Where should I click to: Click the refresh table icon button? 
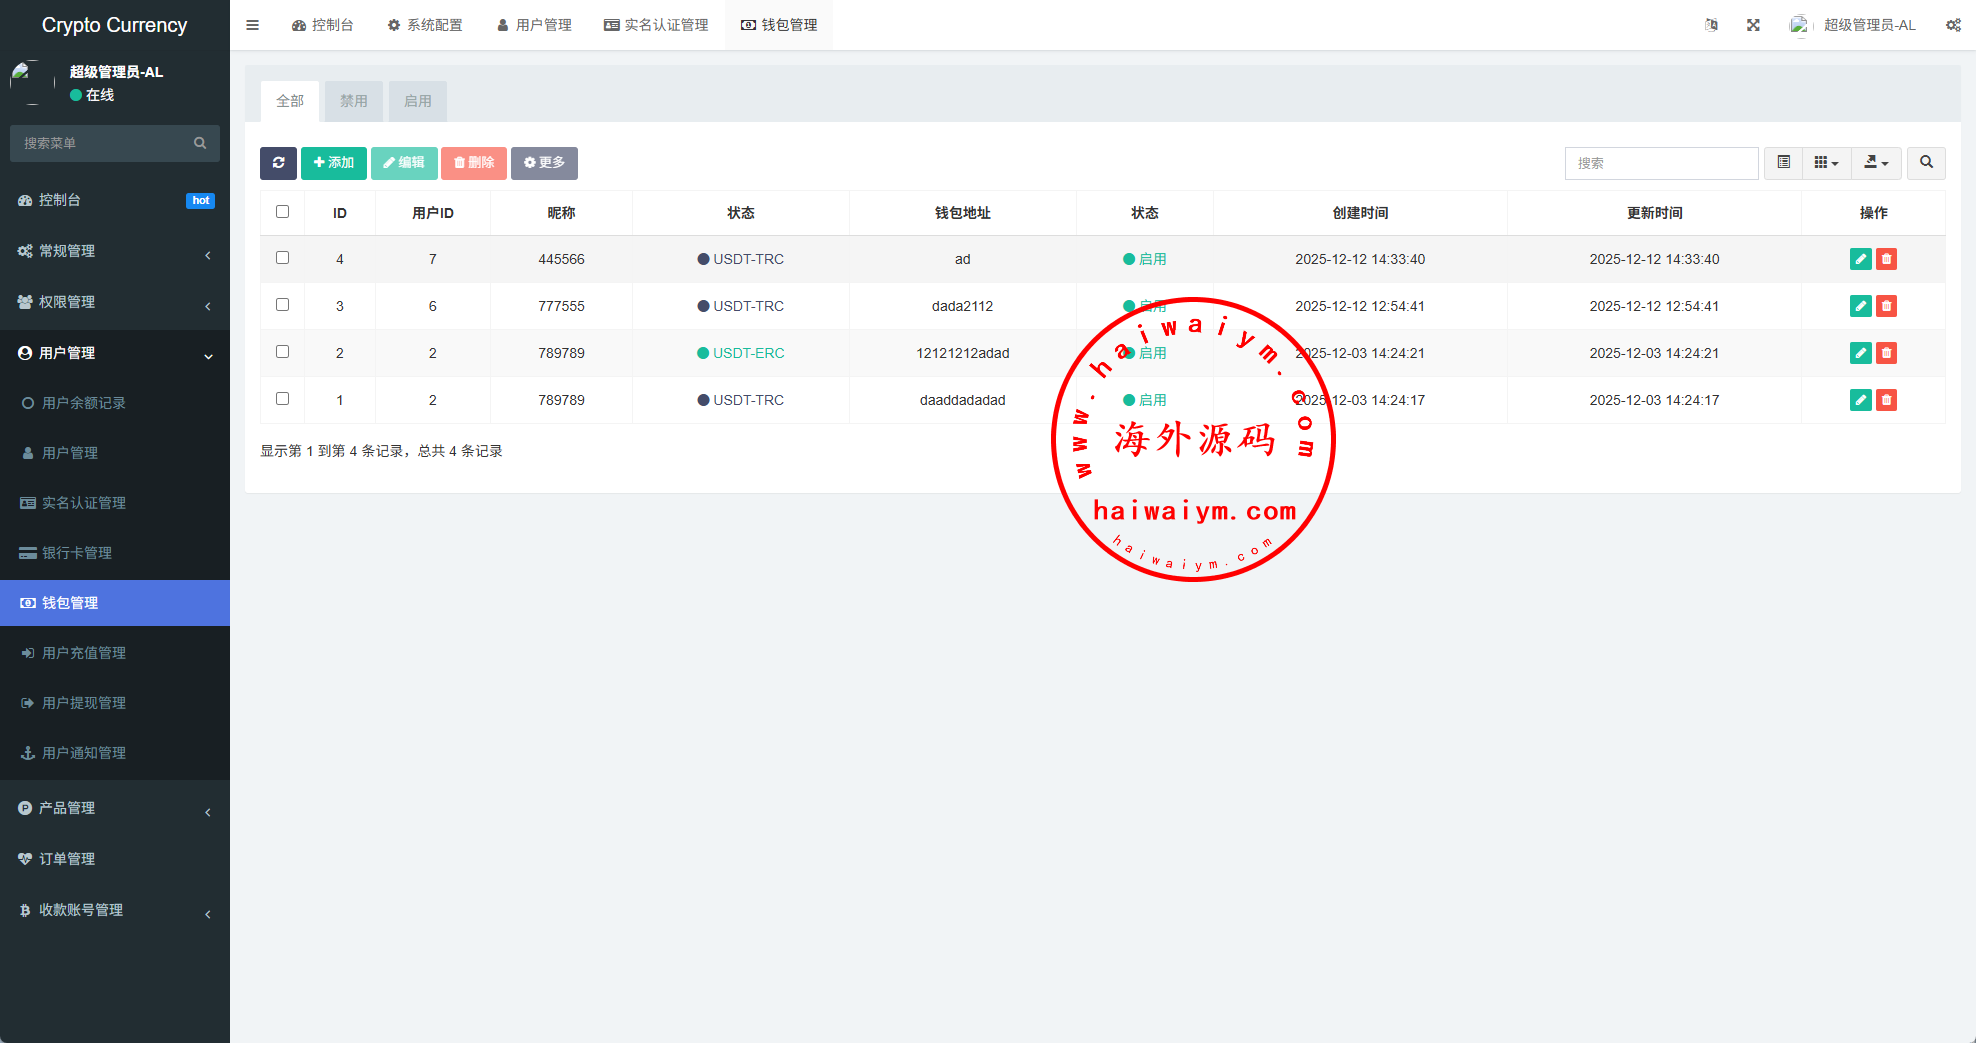278,163
